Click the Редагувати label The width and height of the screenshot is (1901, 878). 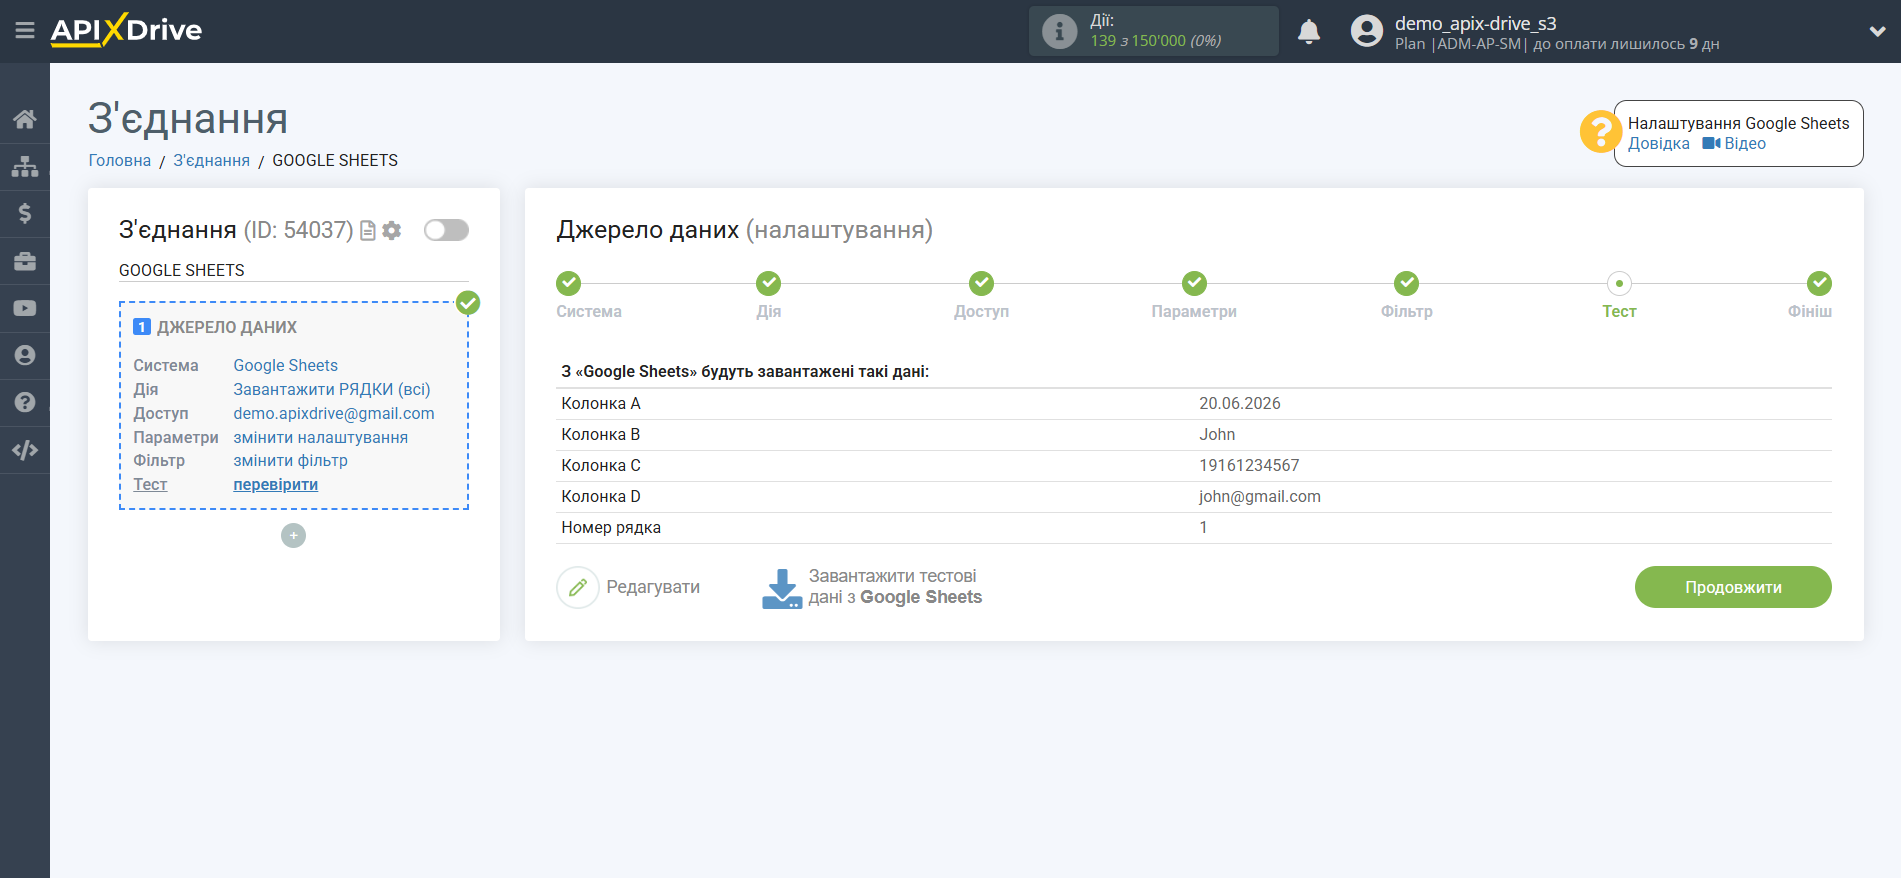click(653, 587)
